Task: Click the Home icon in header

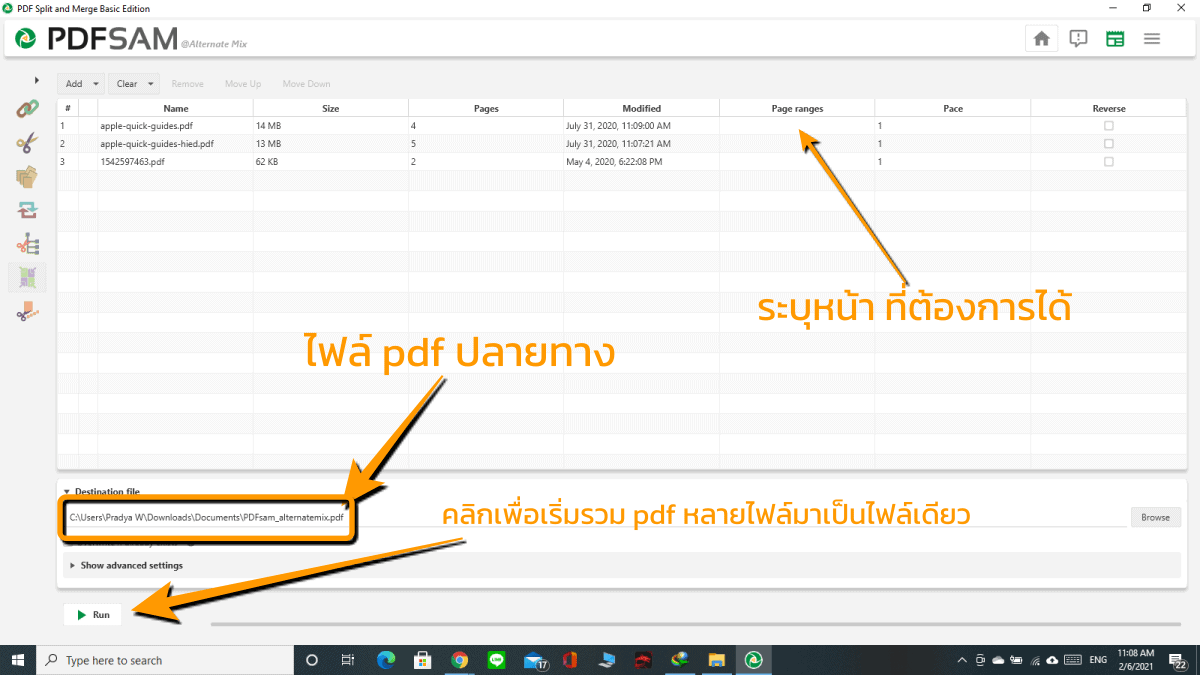Action: tap(1041, 39)
